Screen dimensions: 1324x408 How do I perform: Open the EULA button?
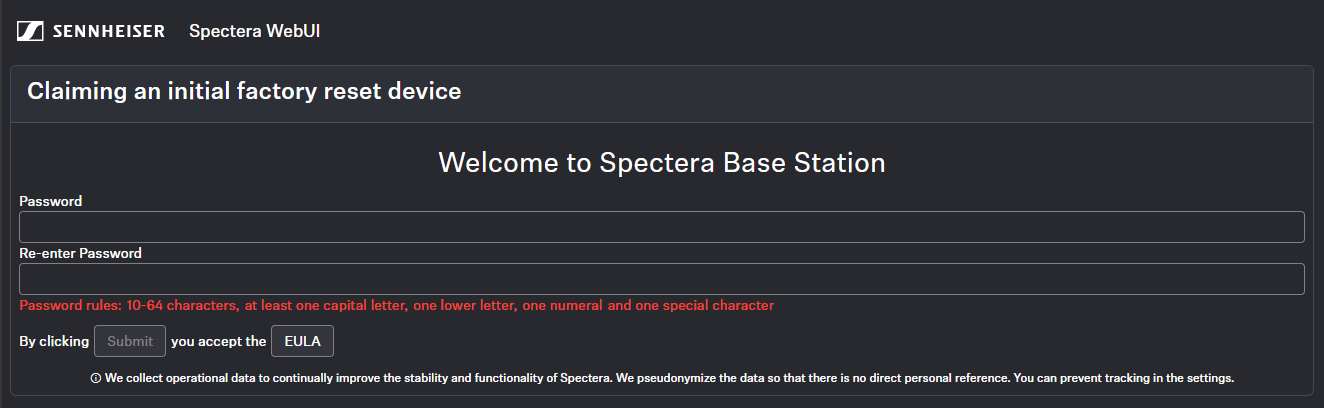[302, 341]
